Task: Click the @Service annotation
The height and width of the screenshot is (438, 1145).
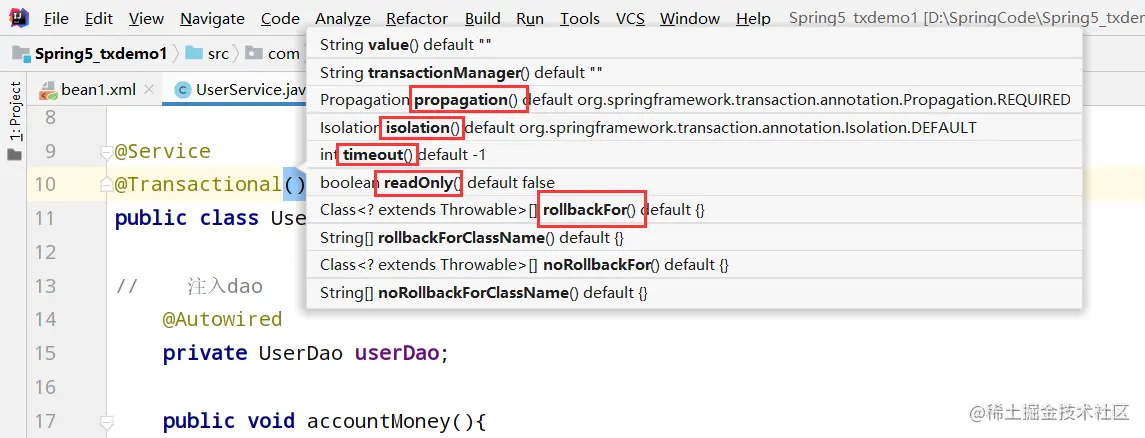Action: 163,152
